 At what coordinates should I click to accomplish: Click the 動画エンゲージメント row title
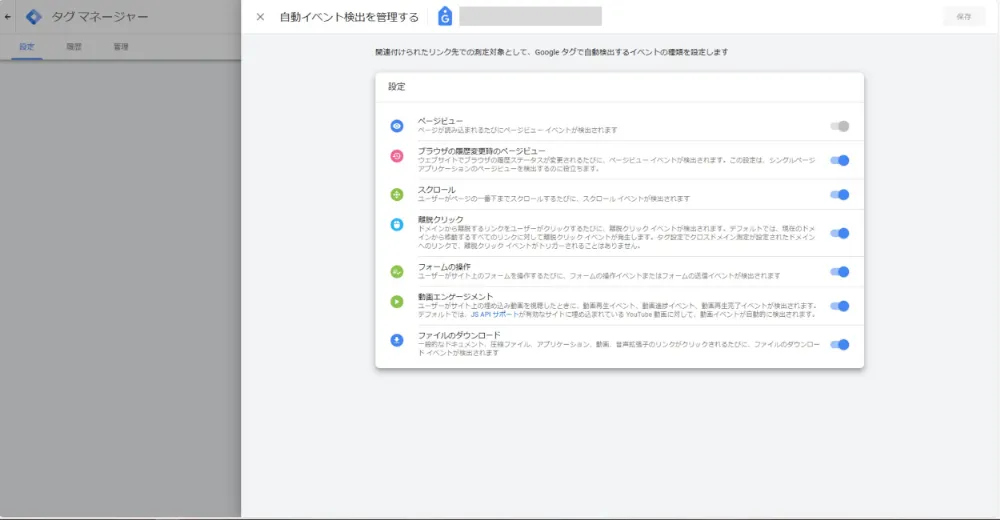[x=455, y=297]
